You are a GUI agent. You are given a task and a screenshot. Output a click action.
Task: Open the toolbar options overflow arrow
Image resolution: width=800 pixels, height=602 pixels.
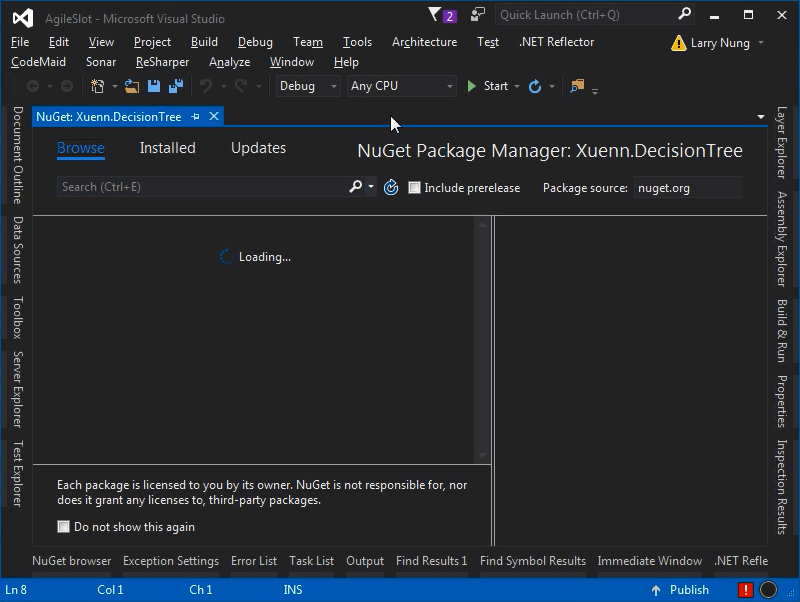tap(595, 91)
